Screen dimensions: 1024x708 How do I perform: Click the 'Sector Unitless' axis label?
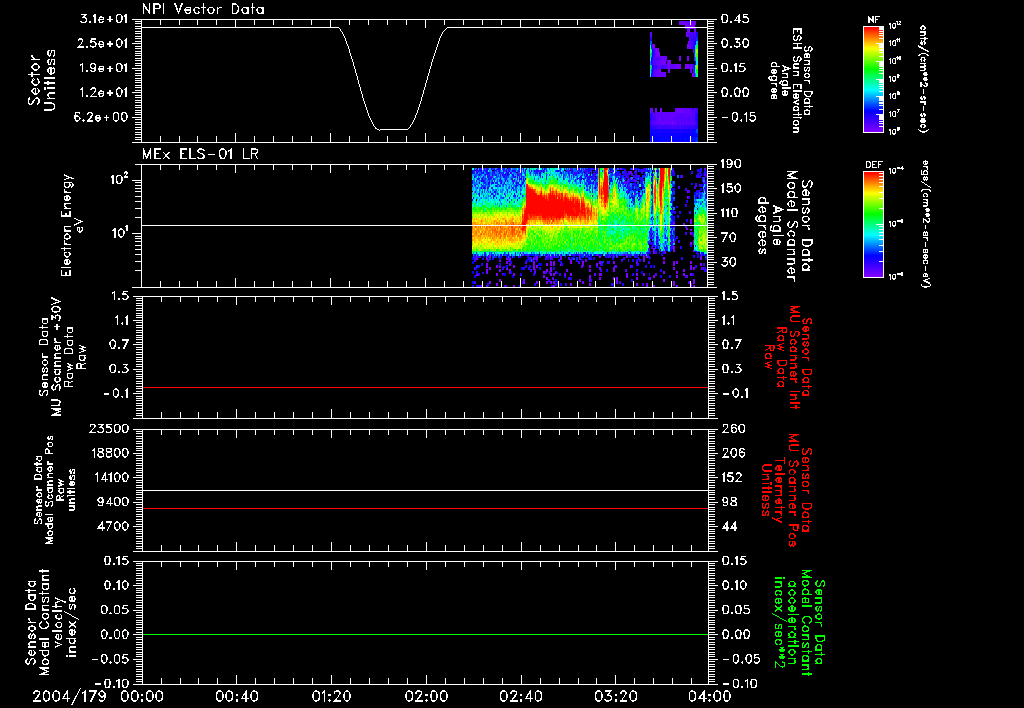(42, 80)
